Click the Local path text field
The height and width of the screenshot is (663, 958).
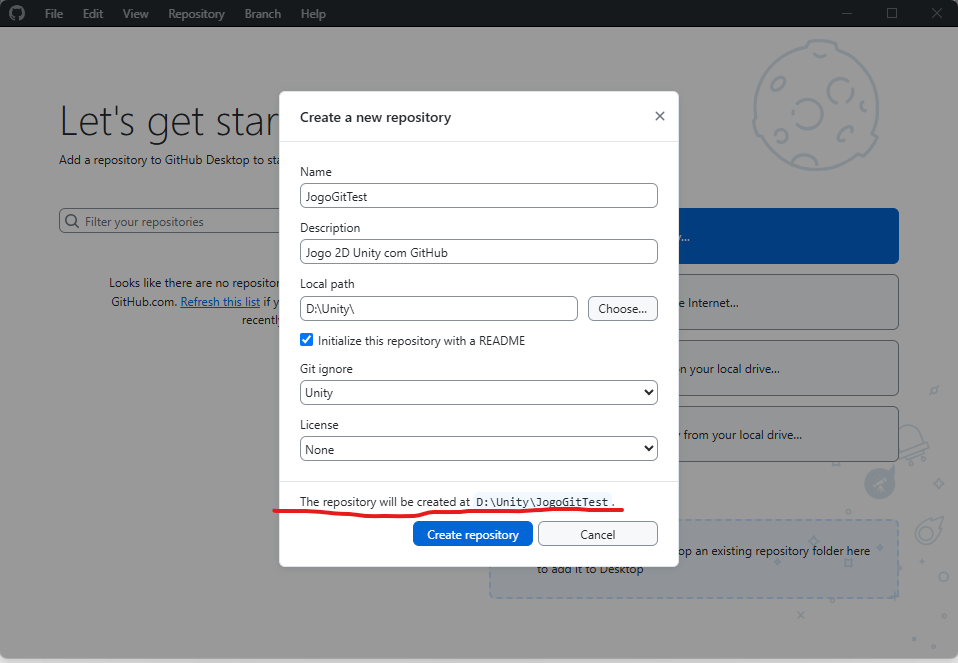point(438,308)
